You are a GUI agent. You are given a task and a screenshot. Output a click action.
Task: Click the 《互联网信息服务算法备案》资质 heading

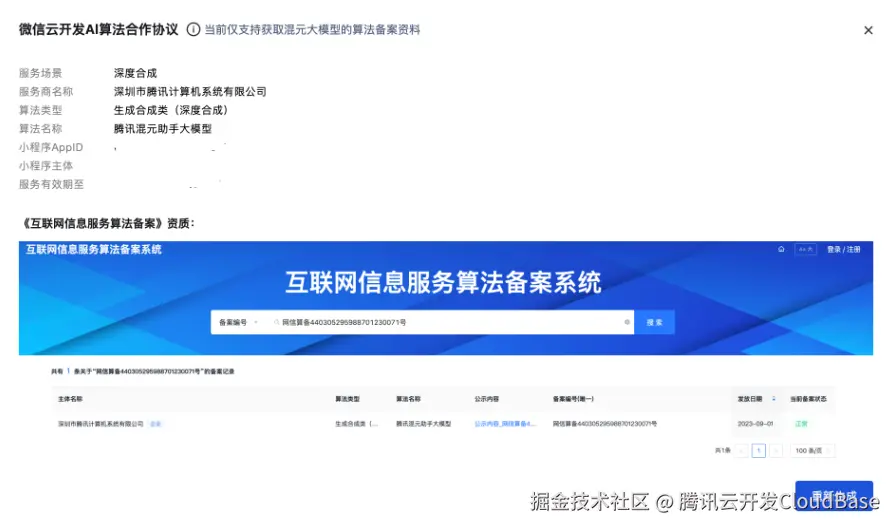pos(107,223)
